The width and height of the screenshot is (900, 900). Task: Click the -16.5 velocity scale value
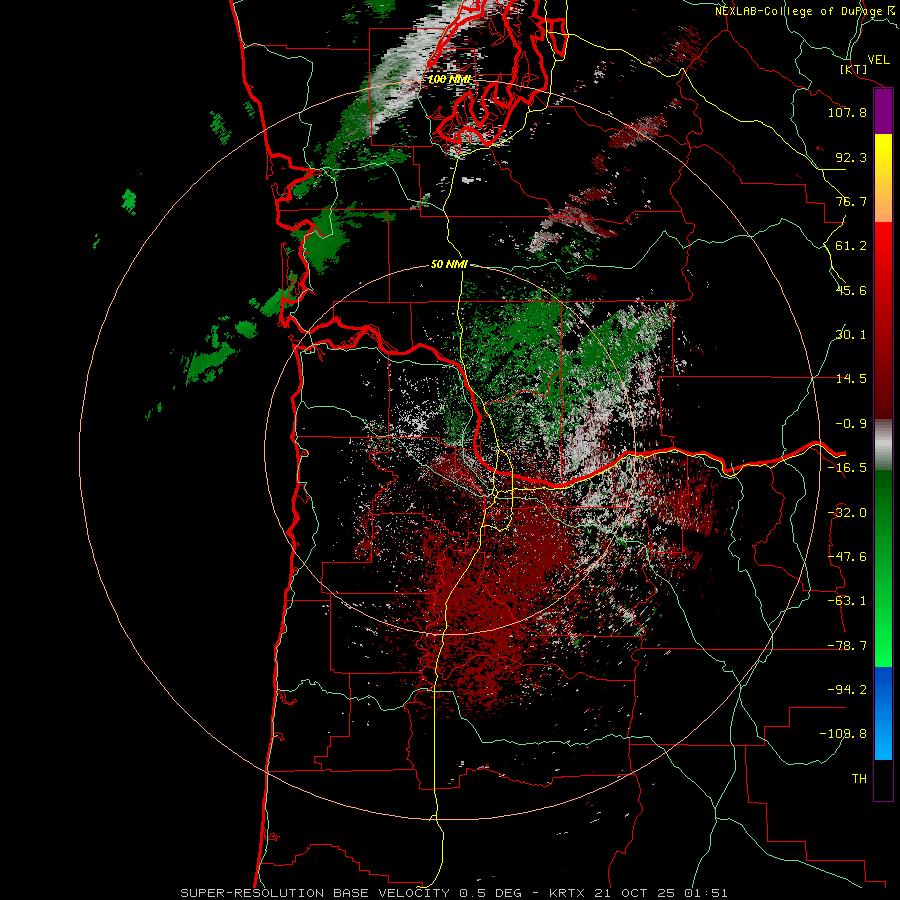click(x=847, y=468)
